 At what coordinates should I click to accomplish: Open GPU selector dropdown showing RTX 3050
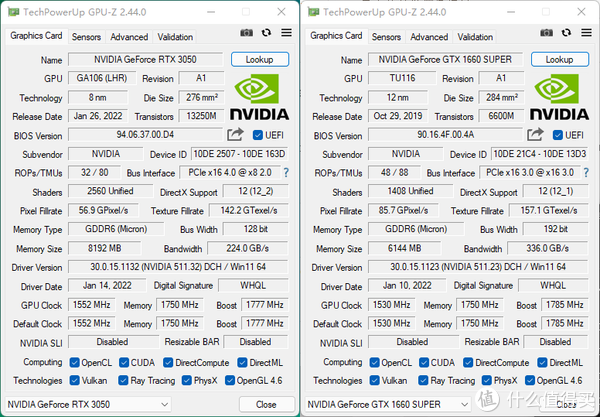coord(88,404)
